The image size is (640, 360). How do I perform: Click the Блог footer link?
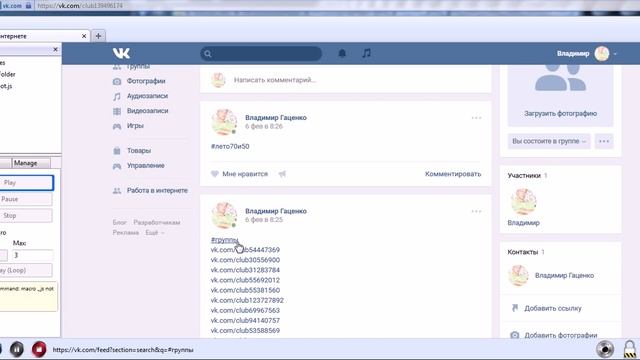[x=120, y=222]
